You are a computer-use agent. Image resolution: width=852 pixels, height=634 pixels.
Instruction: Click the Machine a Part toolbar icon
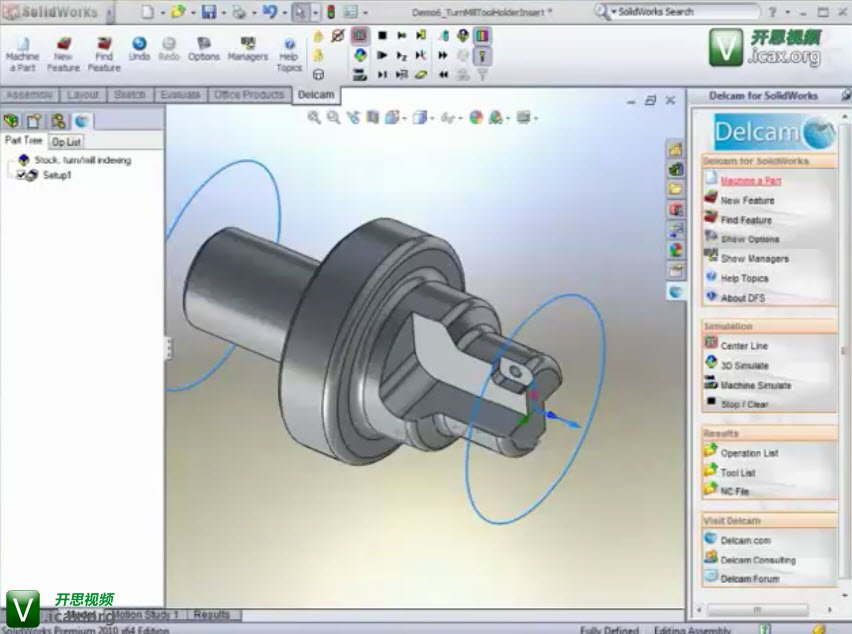(22, 54)
